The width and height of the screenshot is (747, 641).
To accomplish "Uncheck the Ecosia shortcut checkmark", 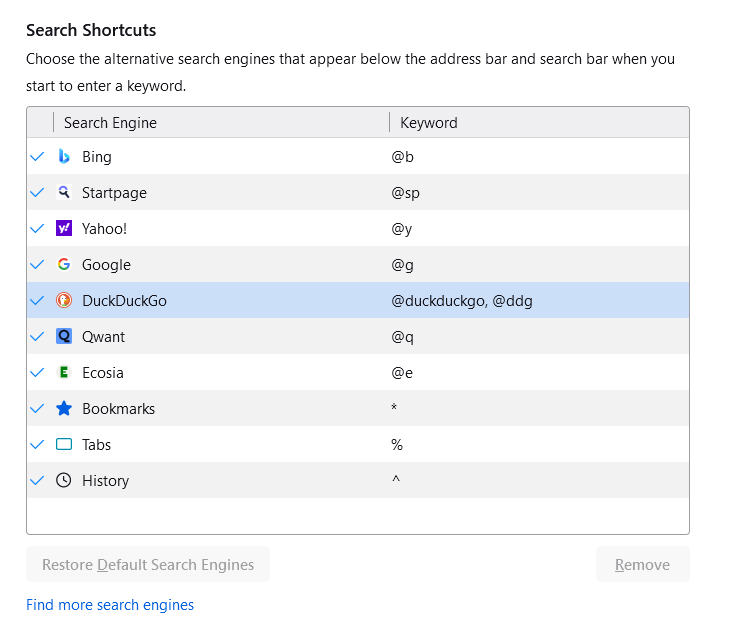I will coord(38,373).
